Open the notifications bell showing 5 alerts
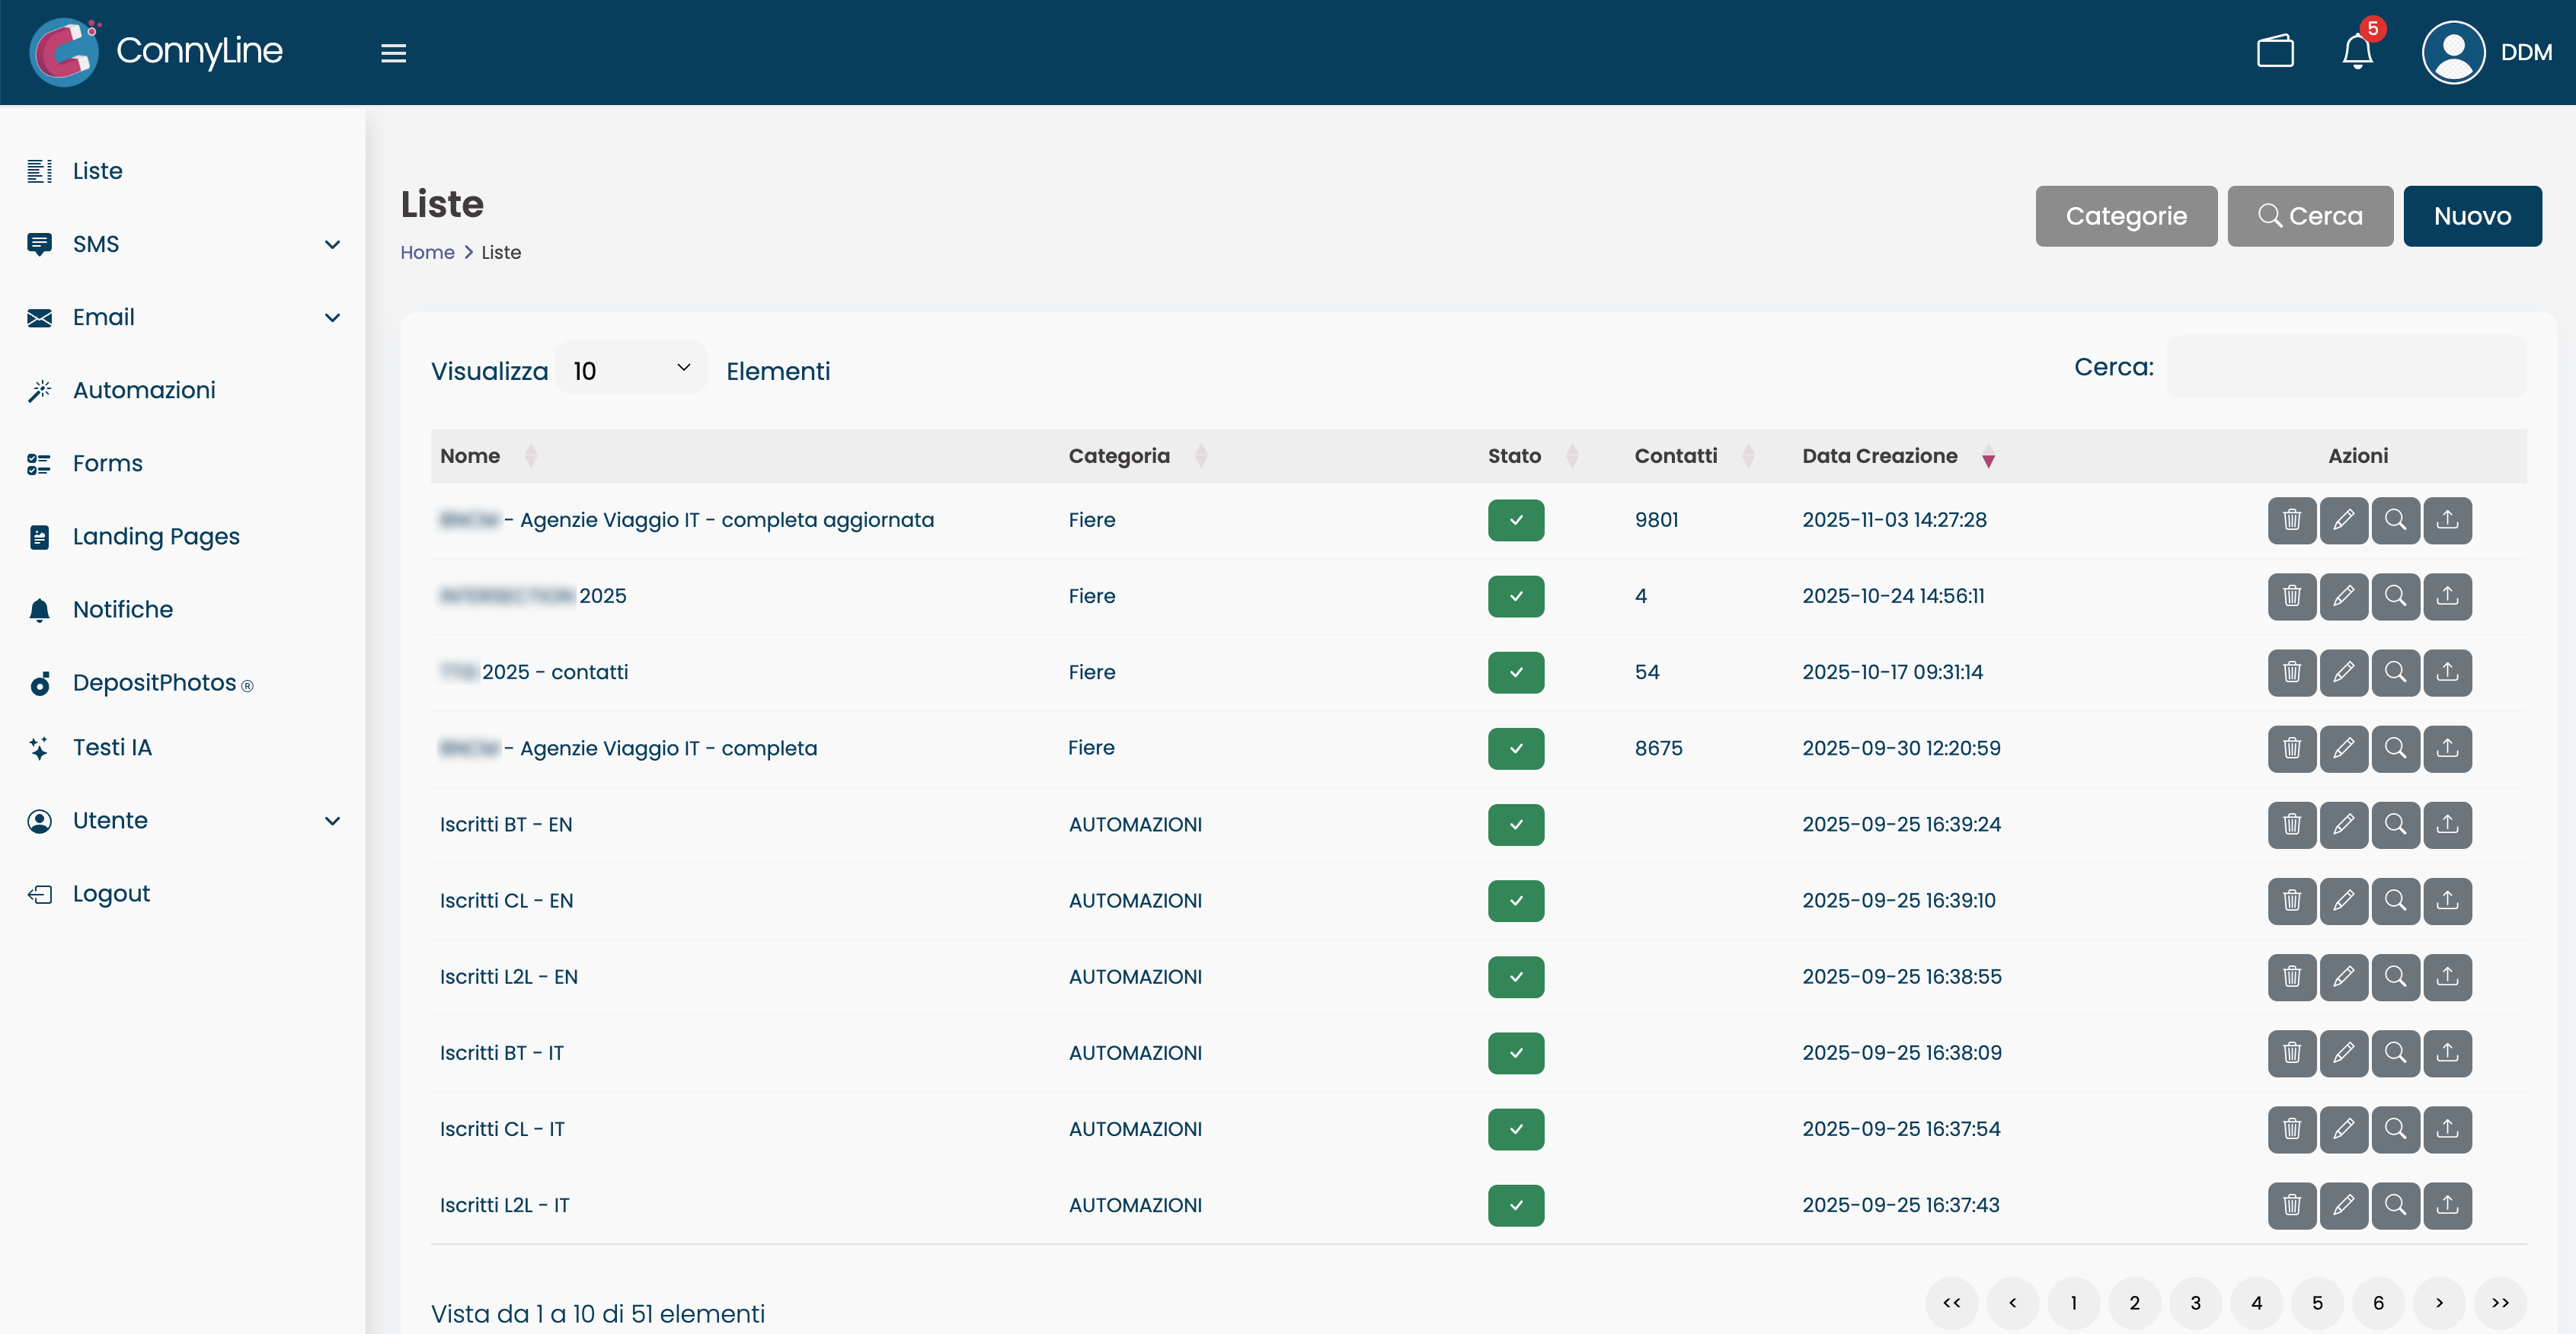This screenshot has width=2576, height=1334. 2357,52
